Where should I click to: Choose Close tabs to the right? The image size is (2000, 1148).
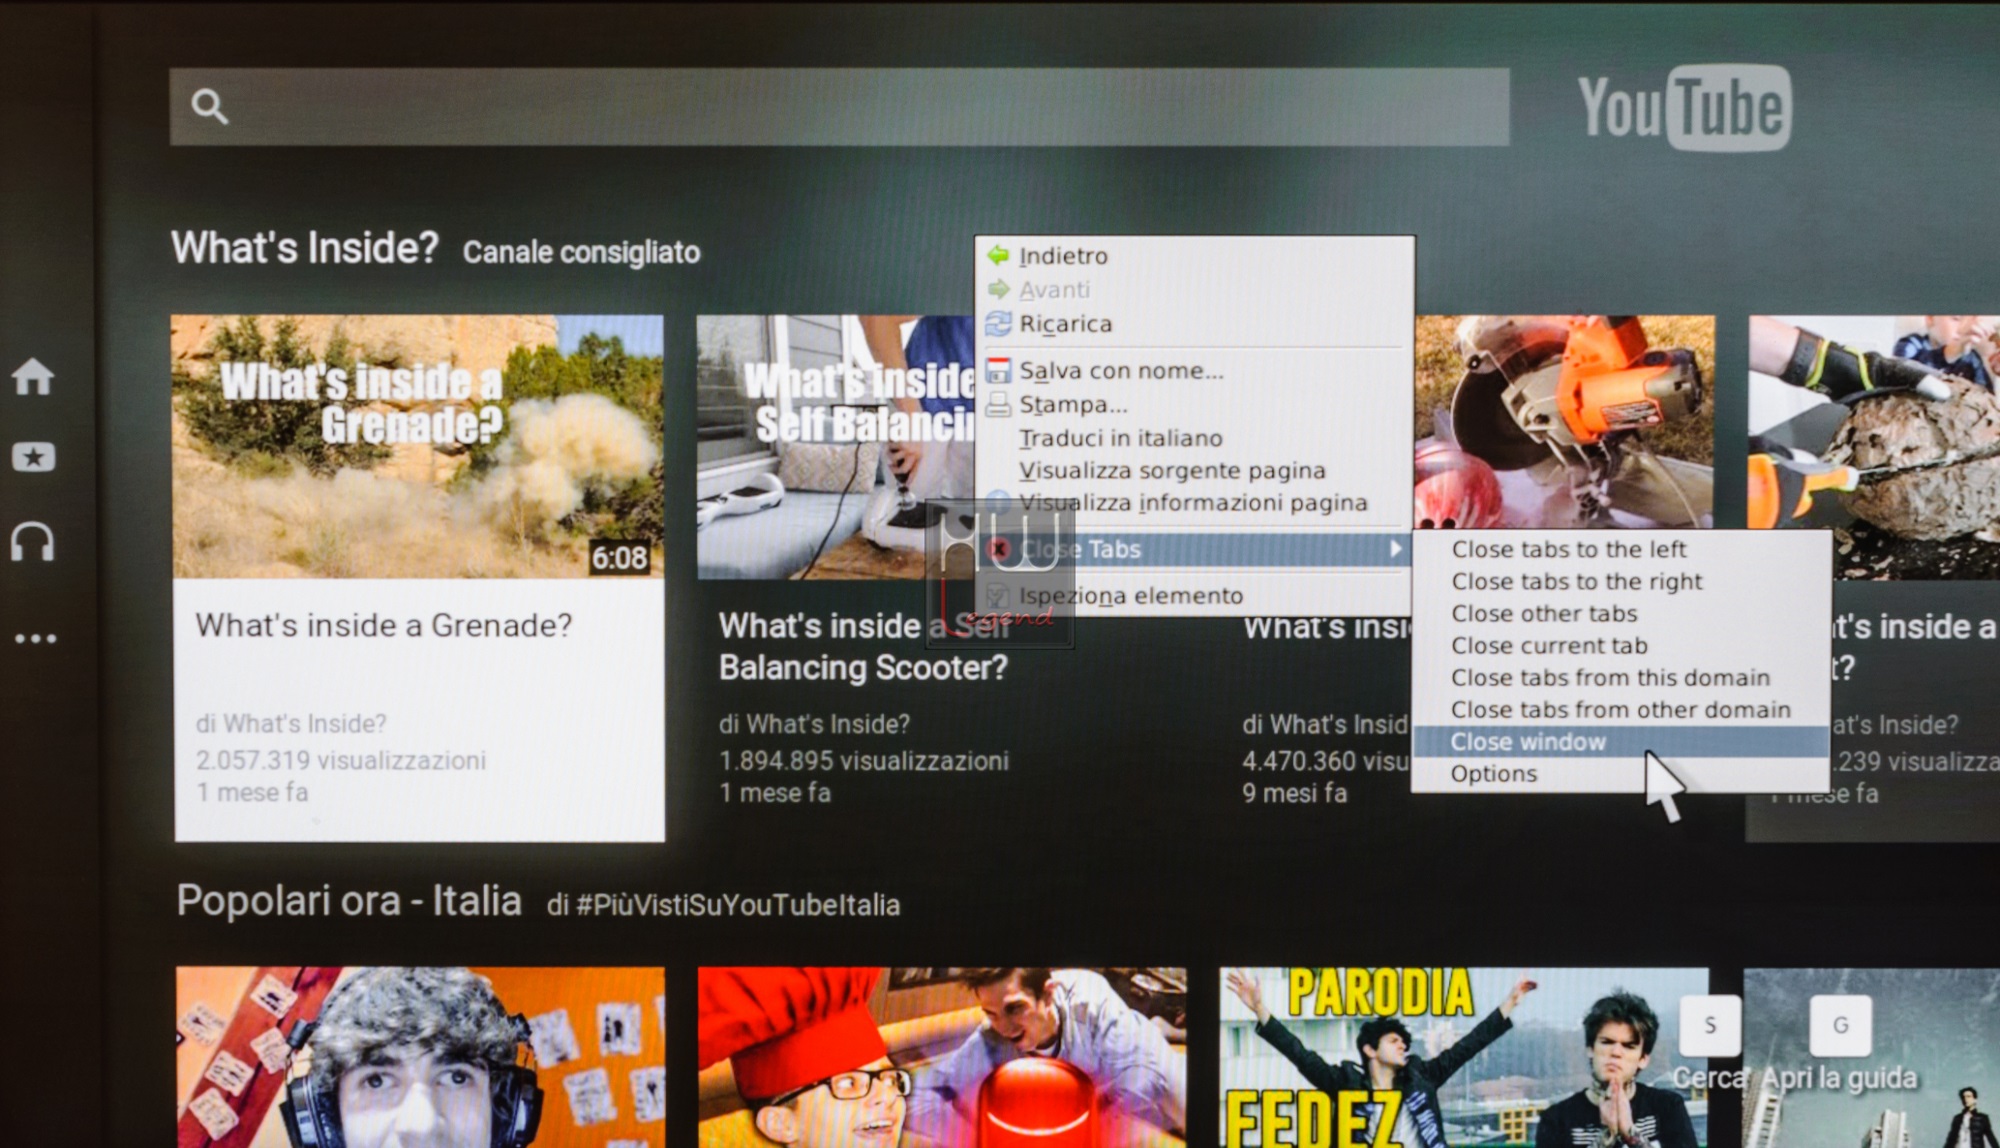click(x=1621, y=581)
